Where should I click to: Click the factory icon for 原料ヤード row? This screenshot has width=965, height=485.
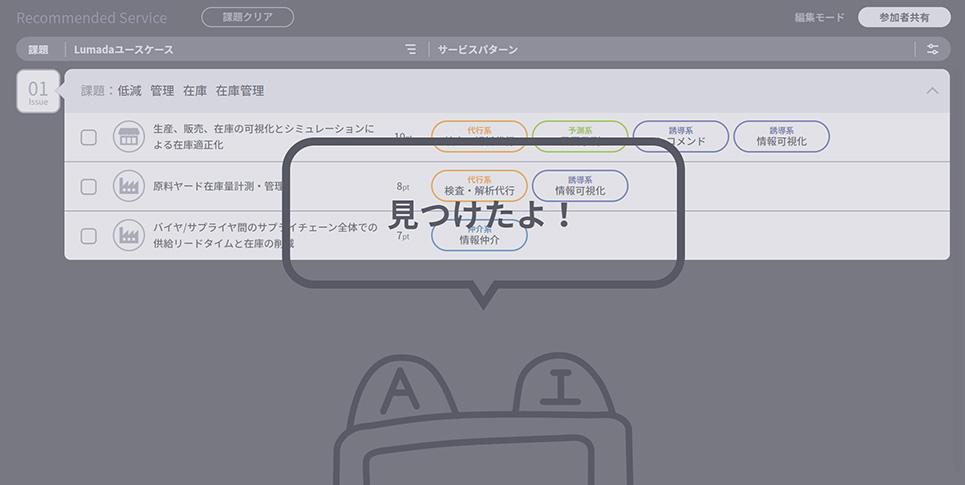pyautogui.click(x=128, y=186)
